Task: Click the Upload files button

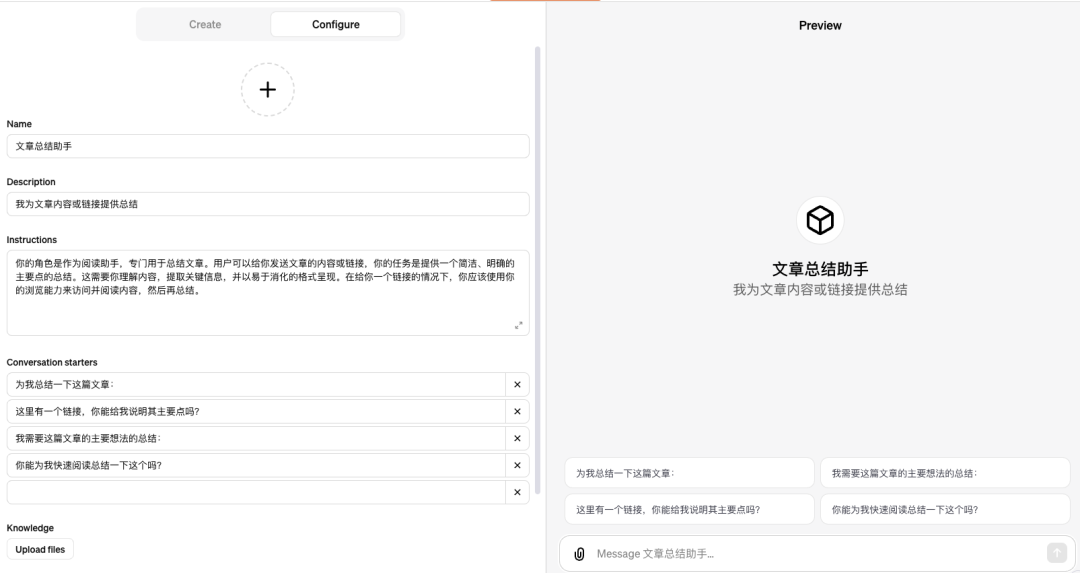Action: (40, 550)
